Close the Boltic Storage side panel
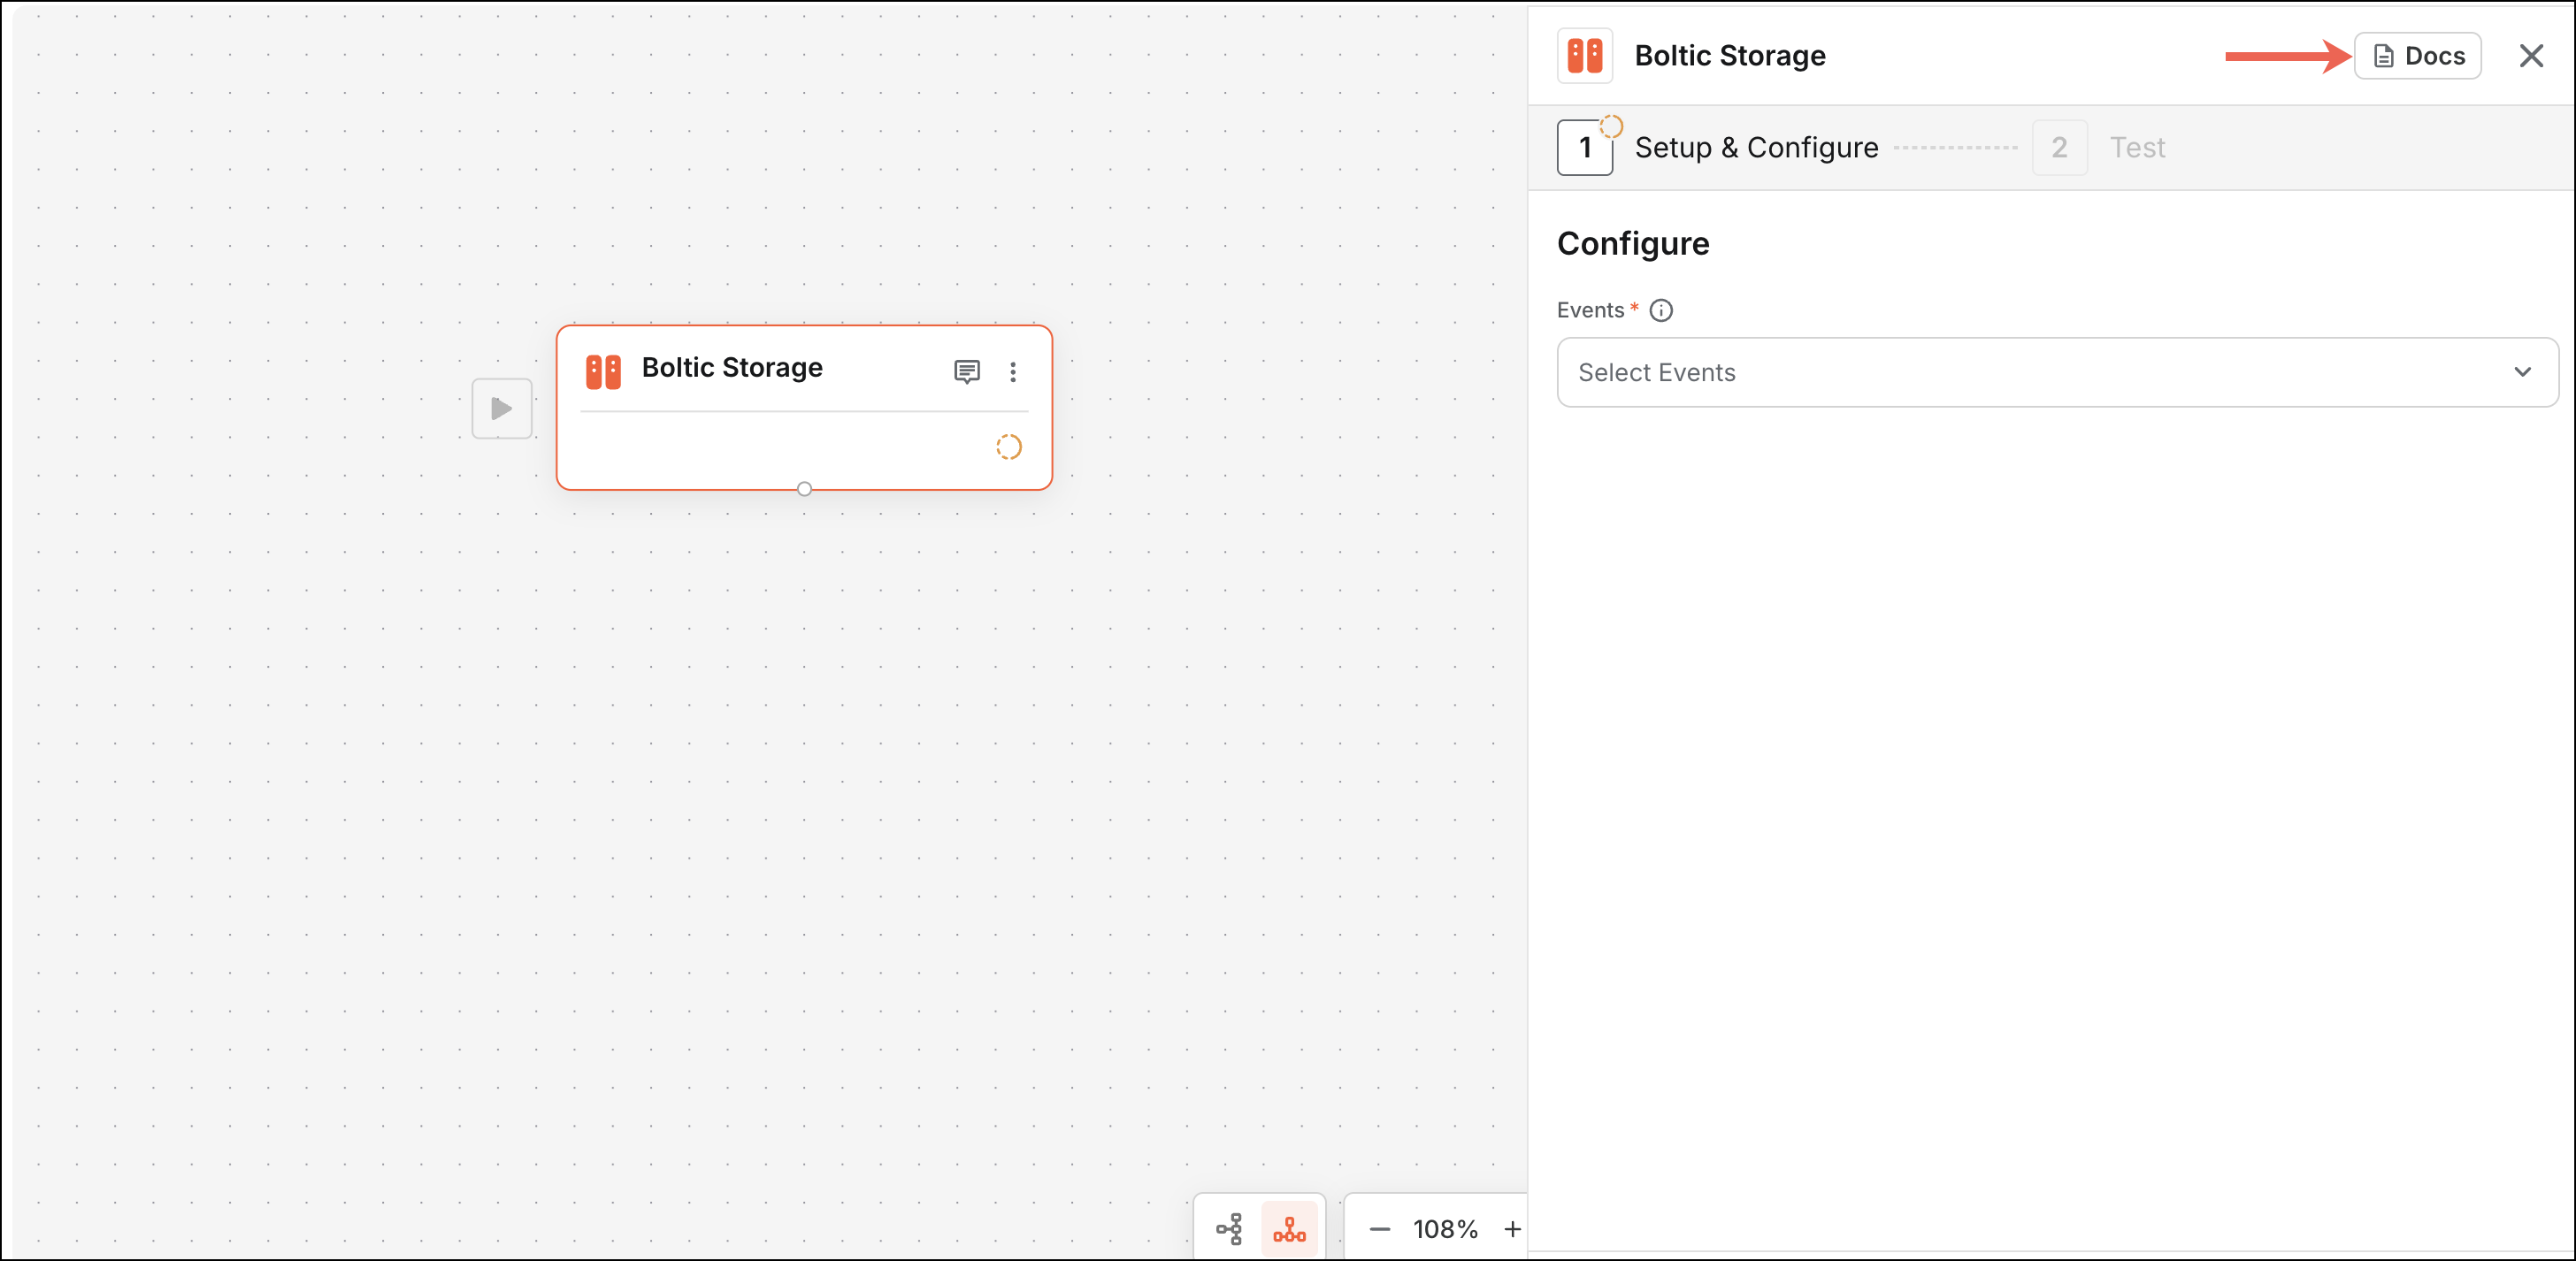2576x1261 pixels. click(x=2530, y=56)
